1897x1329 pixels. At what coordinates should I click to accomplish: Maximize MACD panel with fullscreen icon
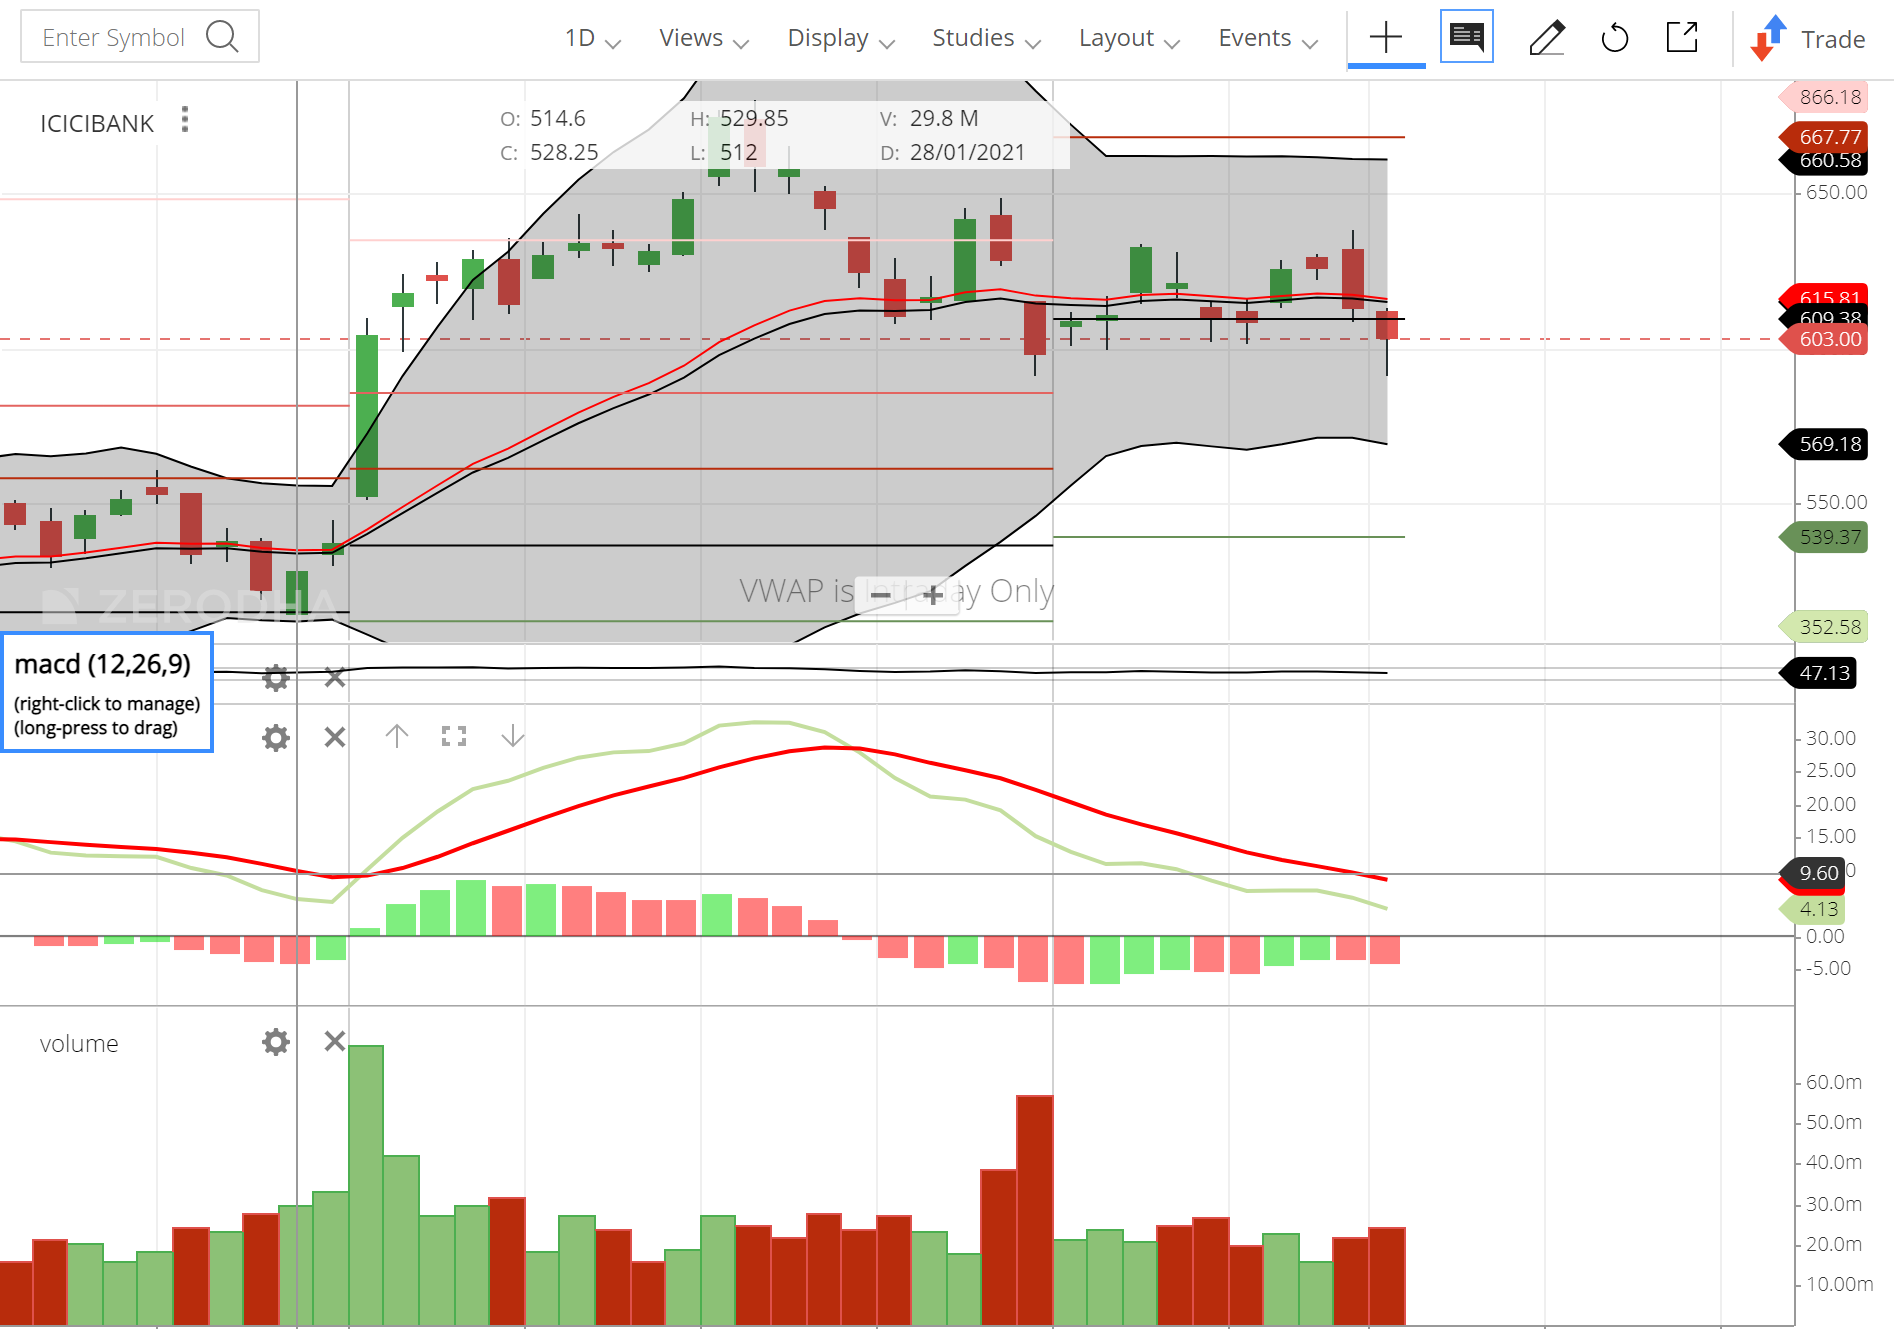pyautogui.click(x=454, y=737)
